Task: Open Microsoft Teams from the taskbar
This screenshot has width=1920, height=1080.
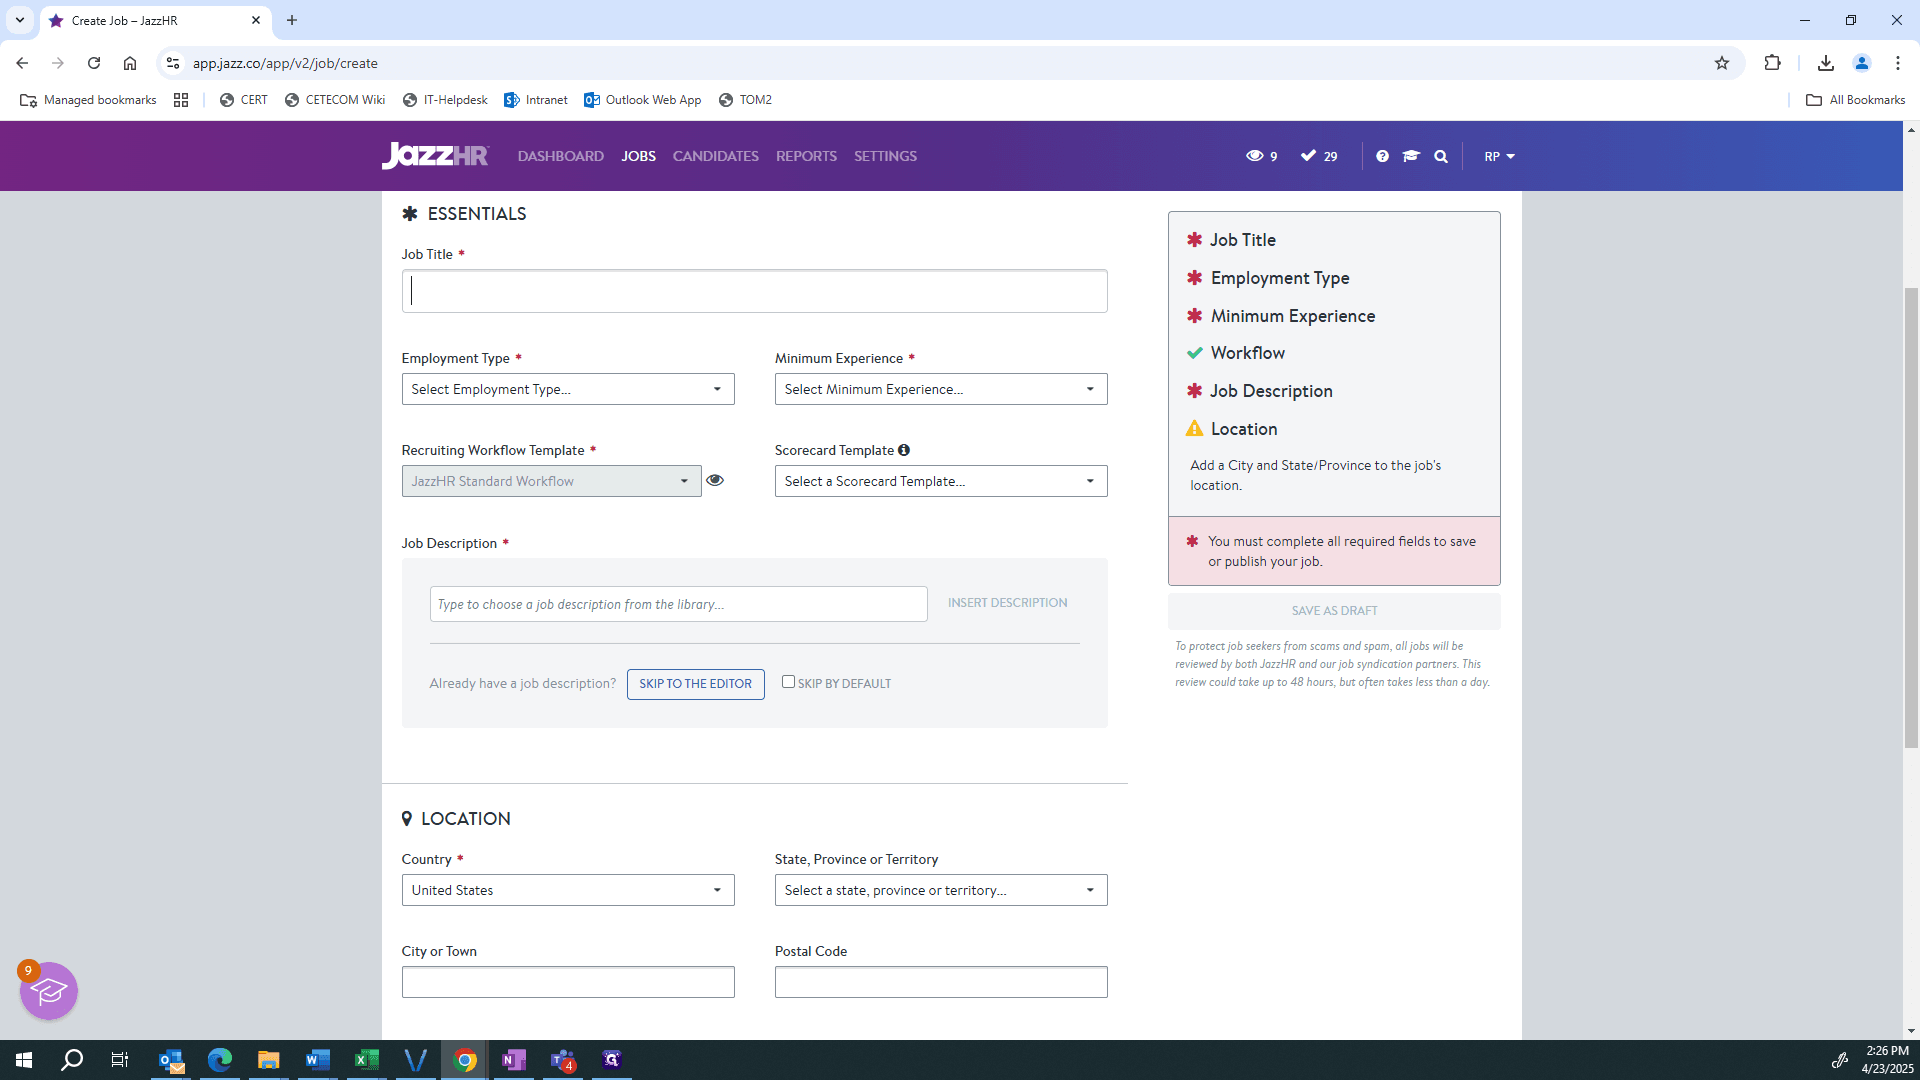Action: point(563,1060)
